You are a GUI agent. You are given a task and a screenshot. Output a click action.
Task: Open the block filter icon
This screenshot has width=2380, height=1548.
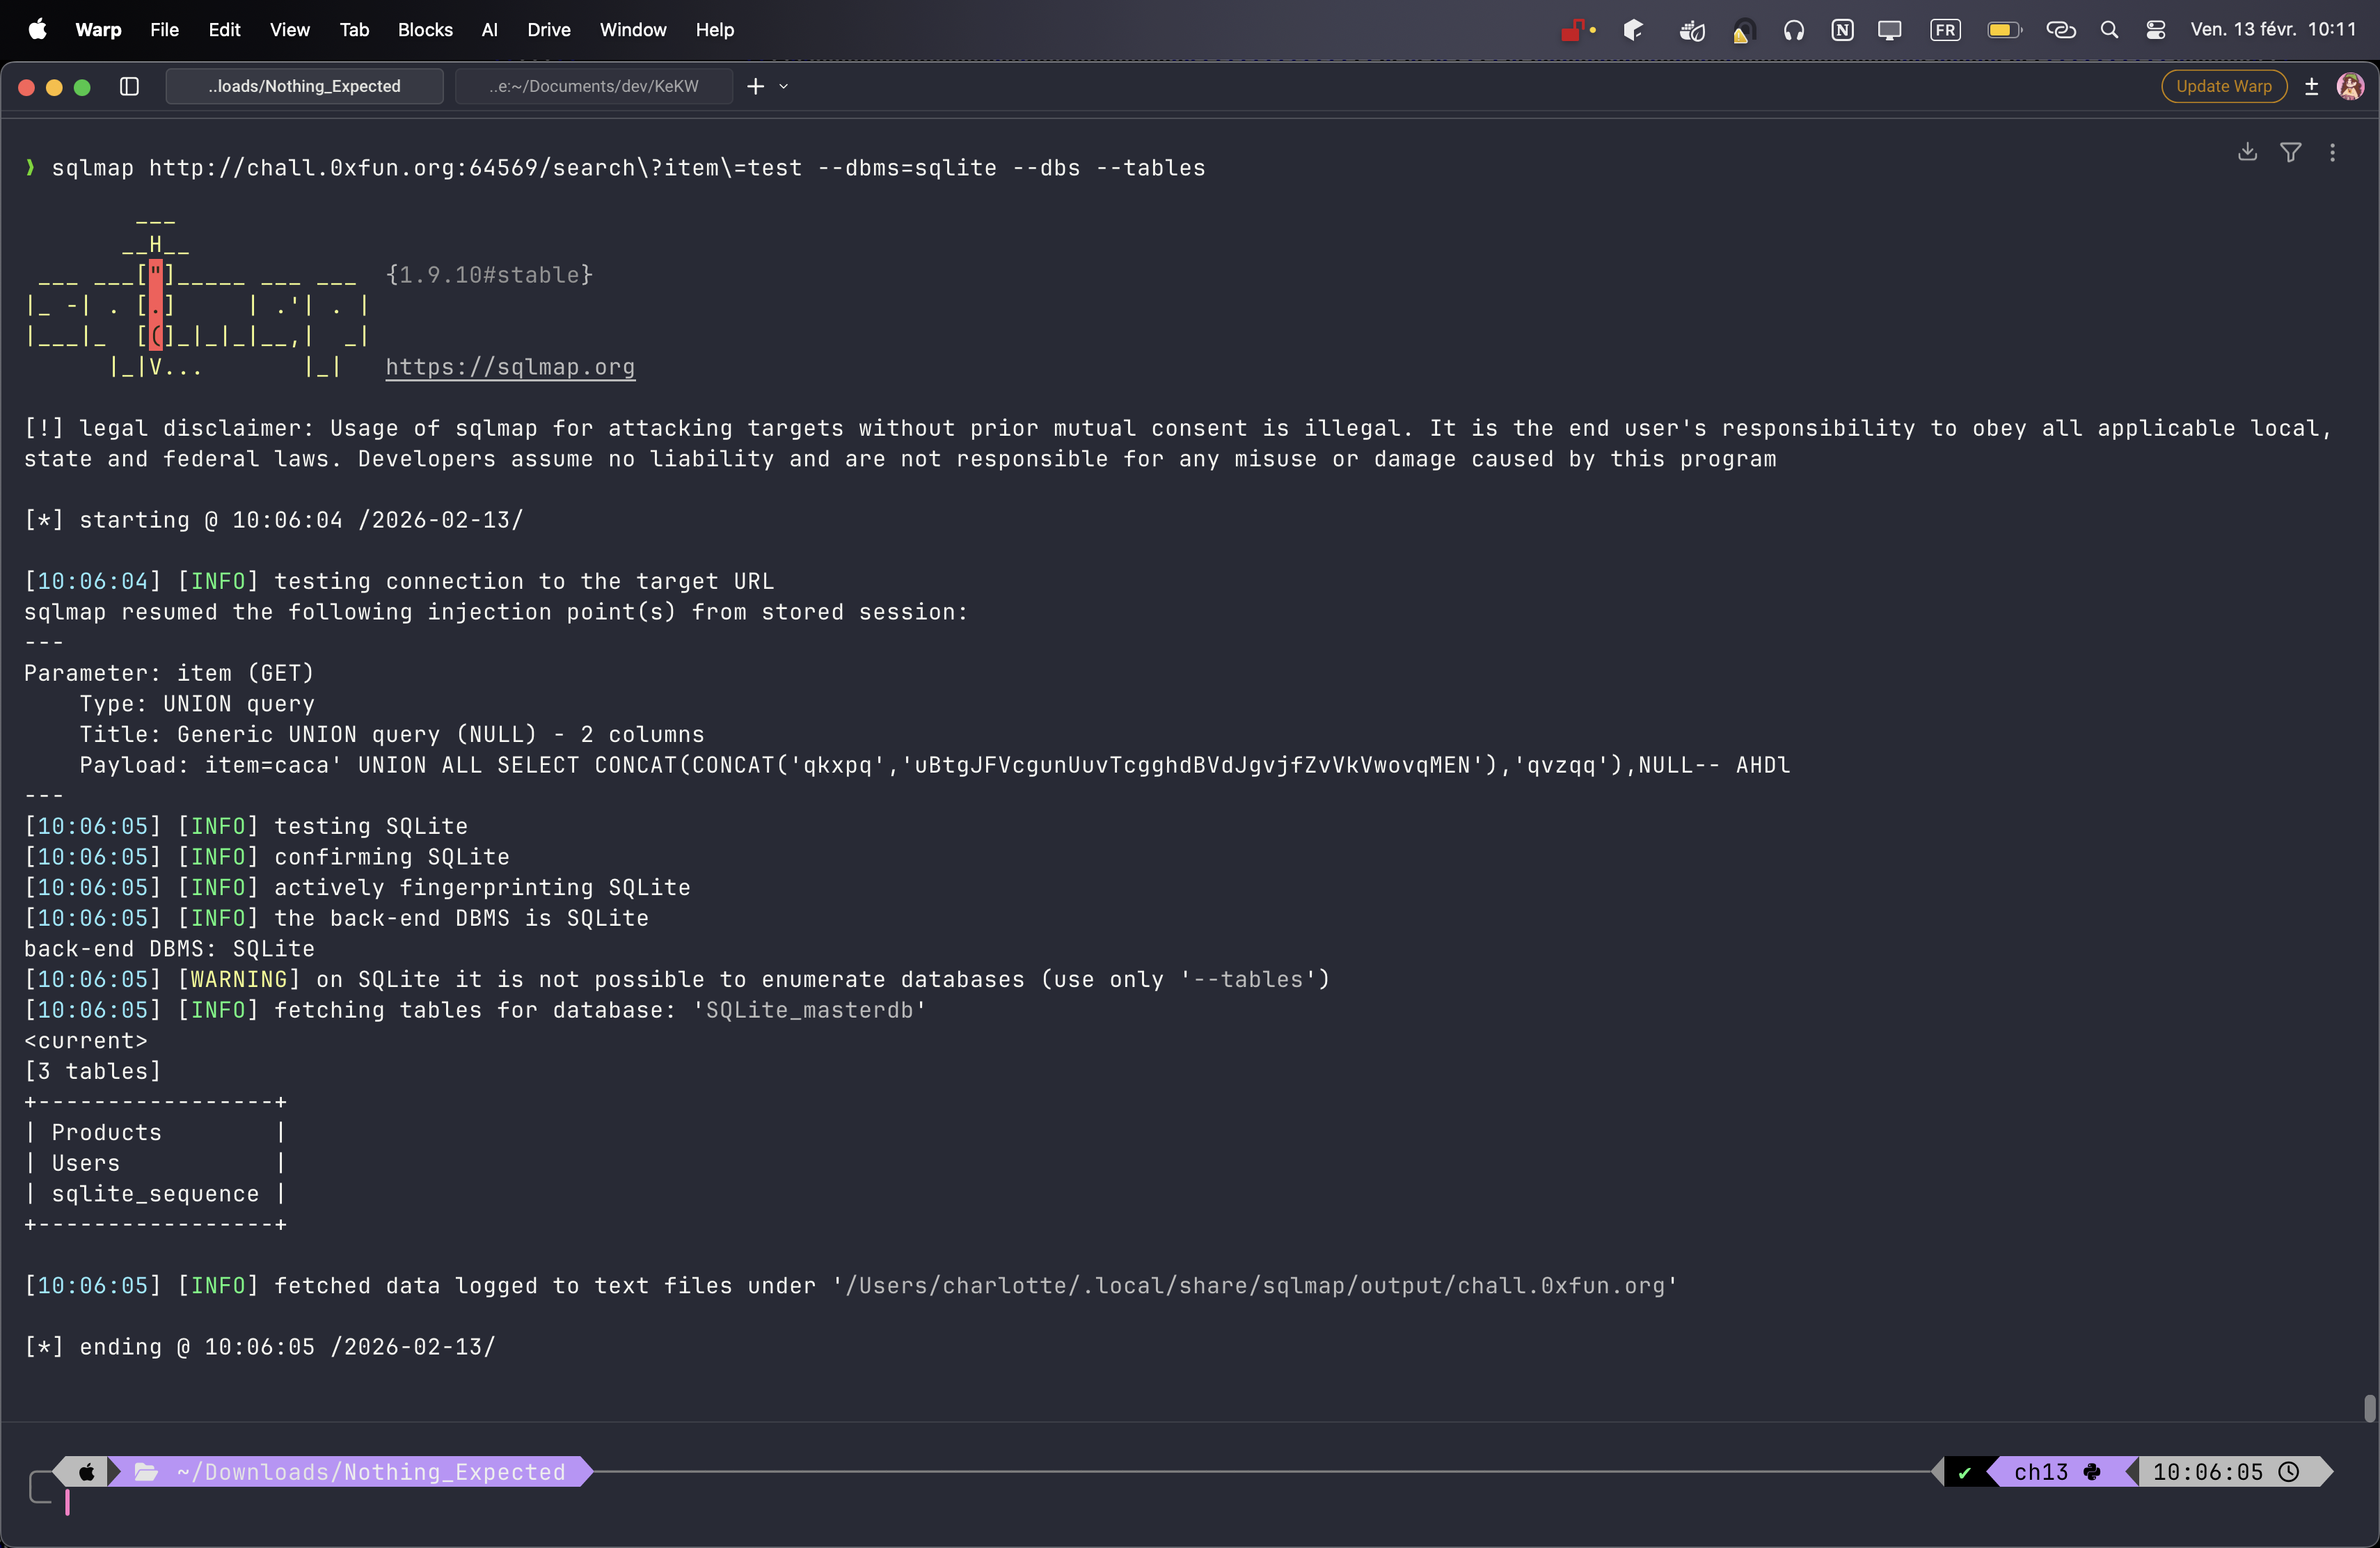click(2290, 151)
